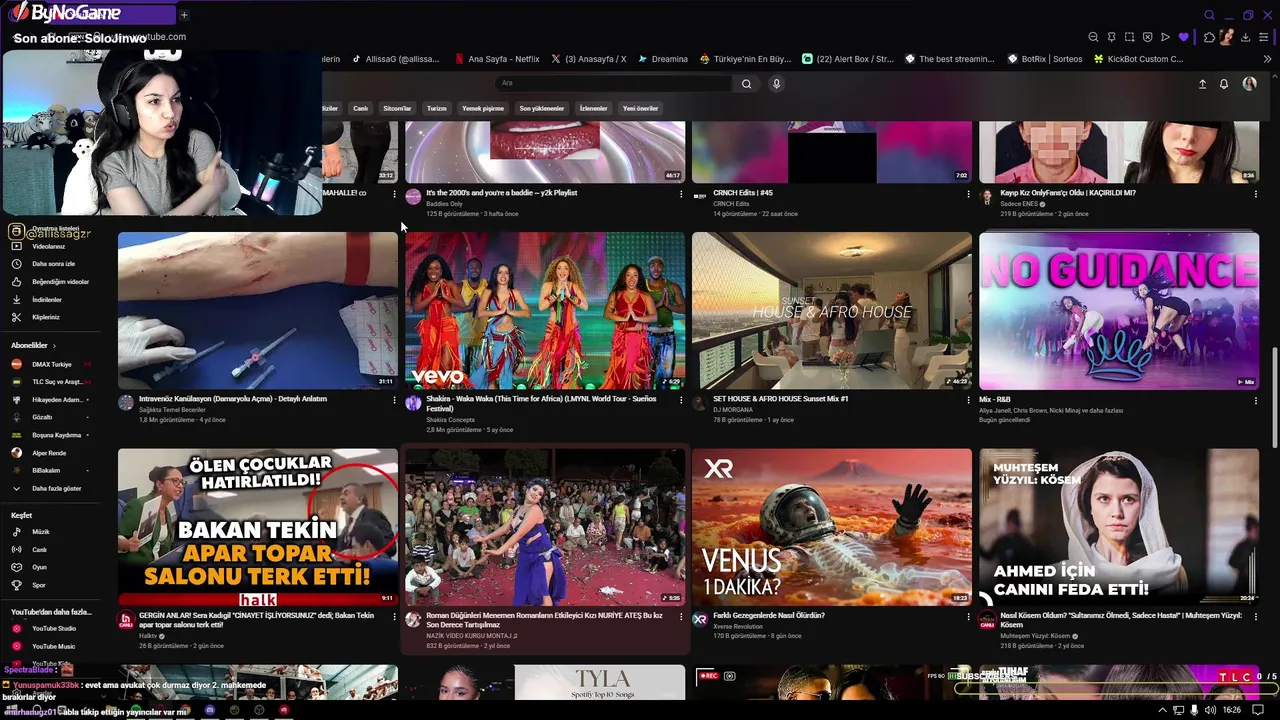The width and height of the screenshot is (1280, 720).
Task: Show hidden system tray icons chevron
Action: [x=1162, y=710]
